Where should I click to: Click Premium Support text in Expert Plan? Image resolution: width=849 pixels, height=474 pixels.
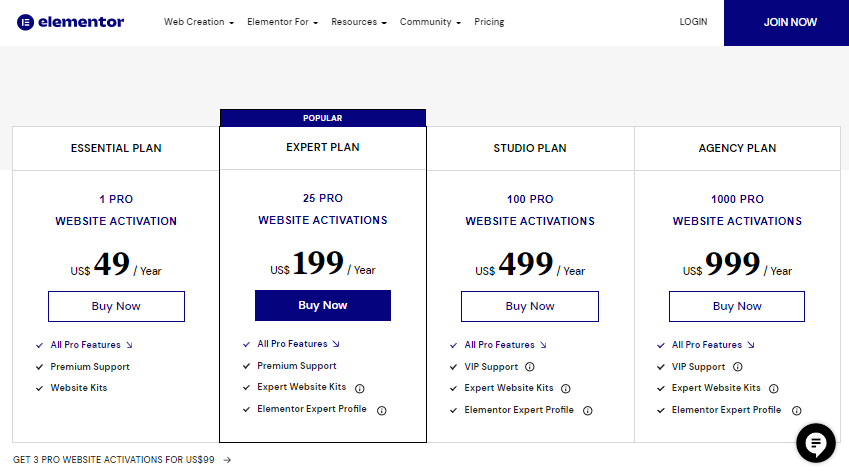tap(297, 366)
